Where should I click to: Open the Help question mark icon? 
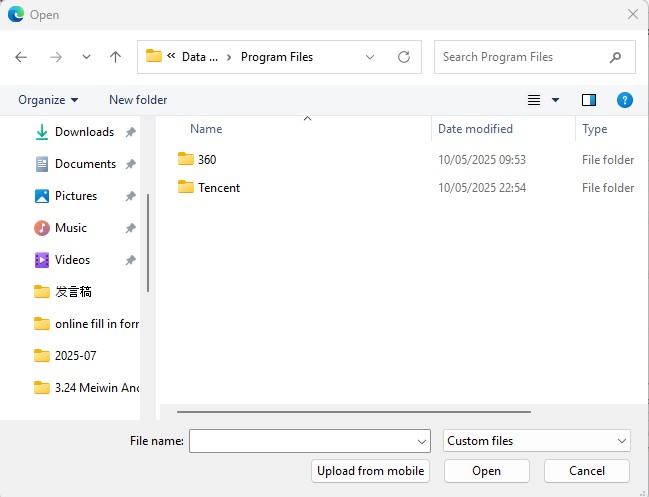point(625,100)
